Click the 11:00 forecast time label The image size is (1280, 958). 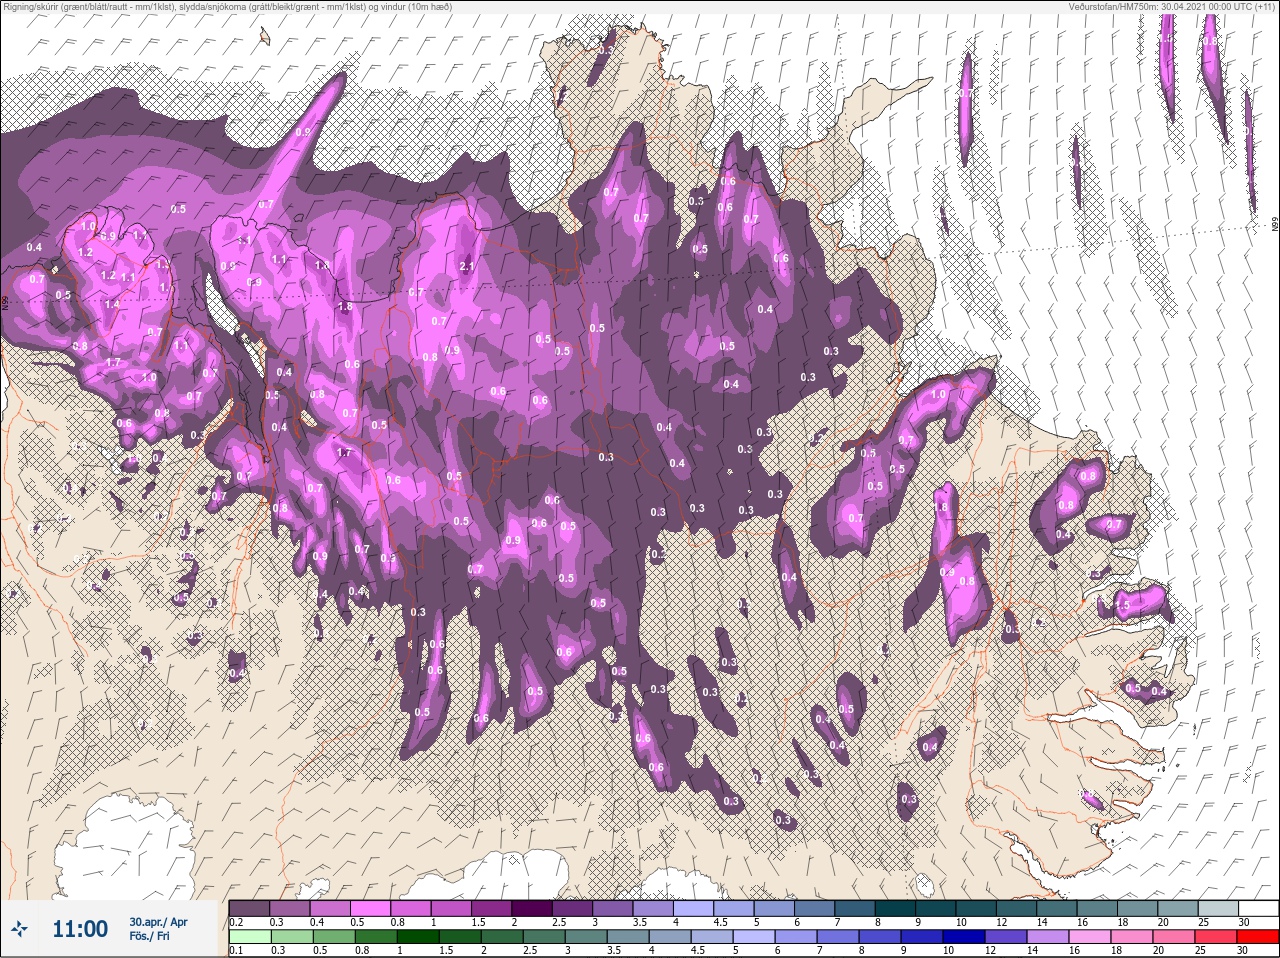tap(80, 930)
